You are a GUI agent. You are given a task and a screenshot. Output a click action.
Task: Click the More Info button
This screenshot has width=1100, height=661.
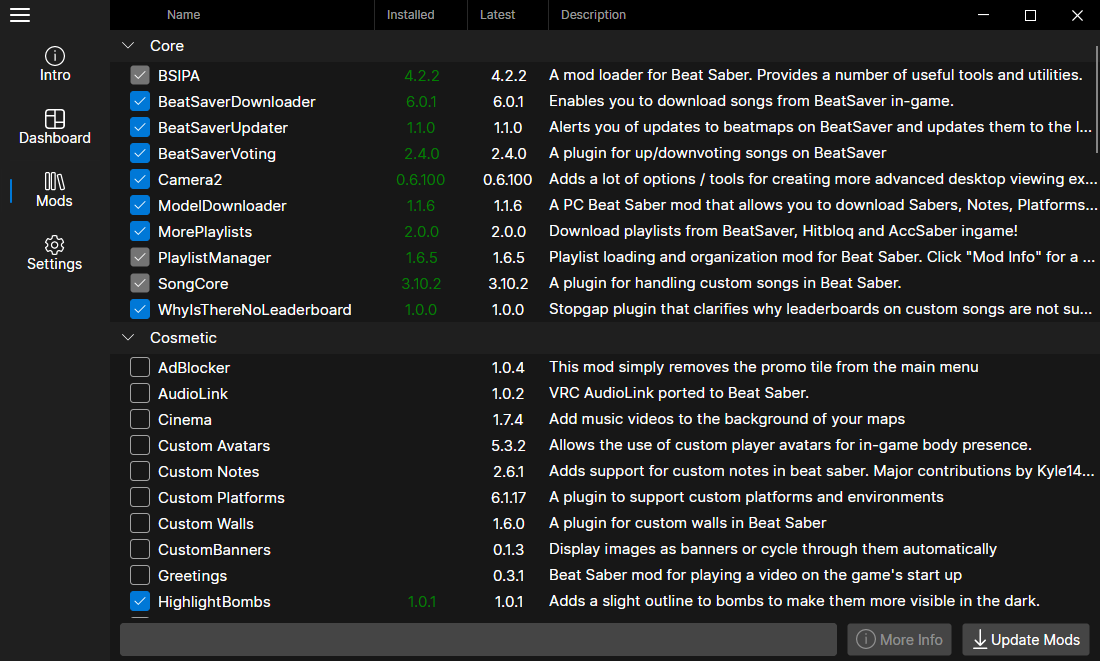pyautogui.click(x=899, y=639)
